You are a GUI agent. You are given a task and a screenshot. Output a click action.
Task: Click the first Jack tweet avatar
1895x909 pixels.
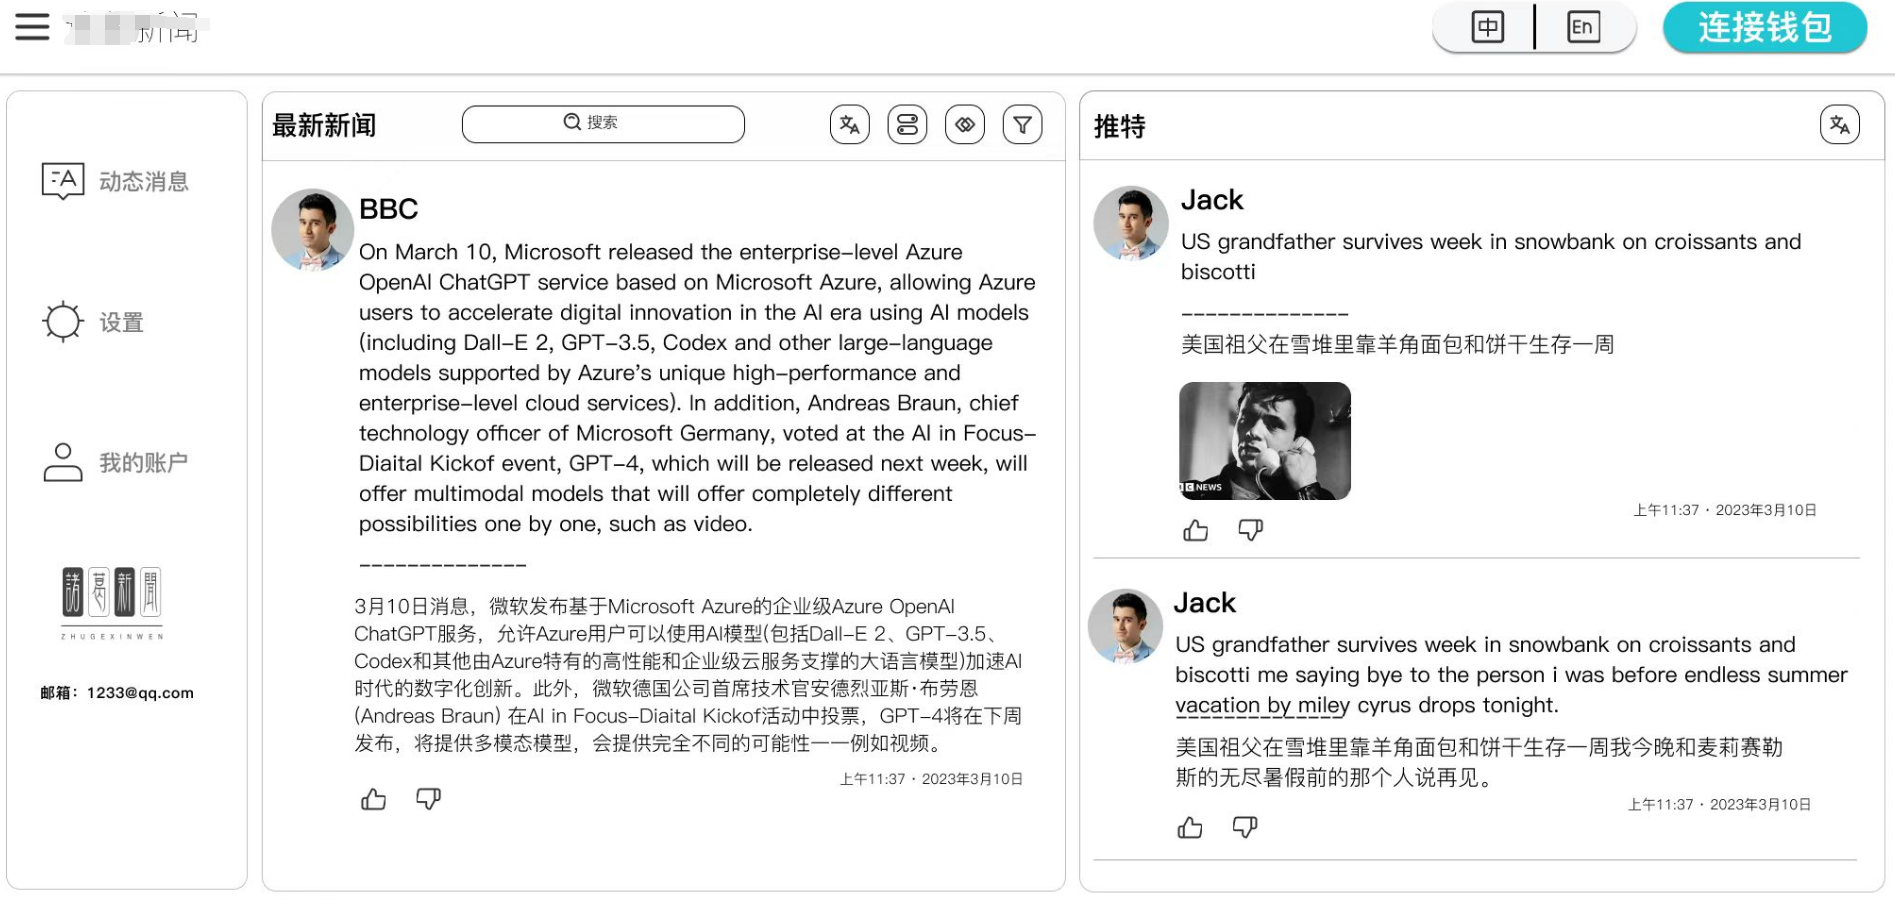point(1131,223)
